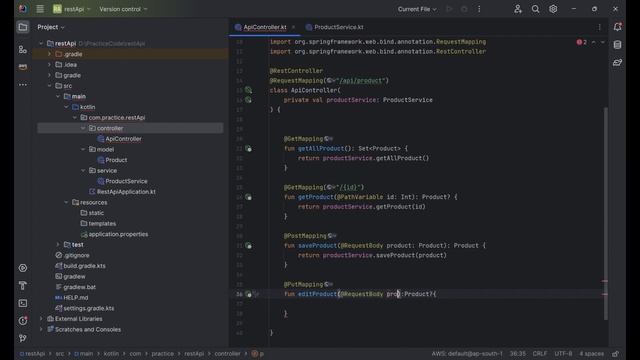Click the gutter icon beside getAllProduct
Image resolution: width=640 pixels, height=360 pixels.
click(x=249, y=149)
